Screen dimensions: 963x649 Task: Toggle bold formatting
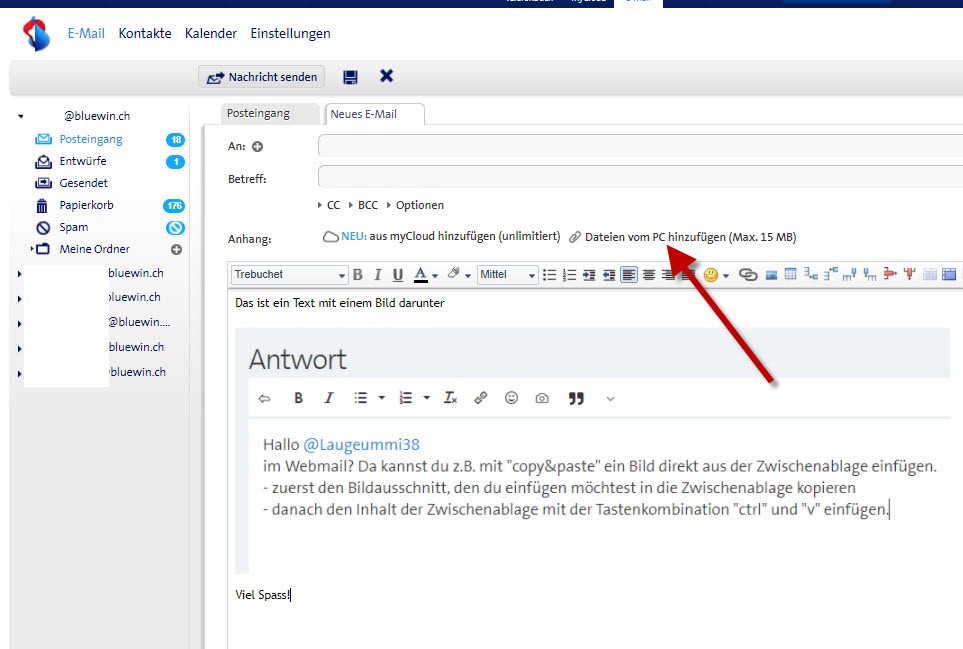[358, 275]
